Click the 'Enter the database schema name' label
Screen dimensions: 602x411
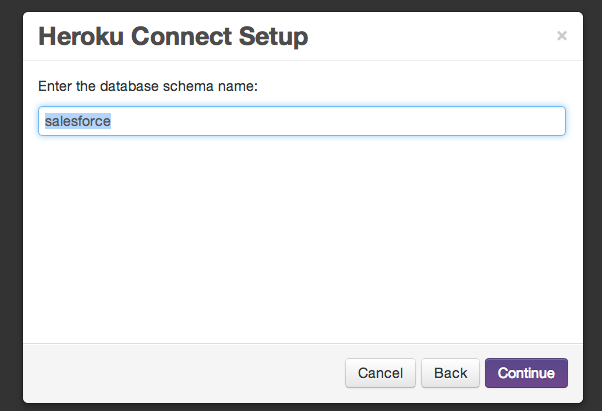point(148,86)
